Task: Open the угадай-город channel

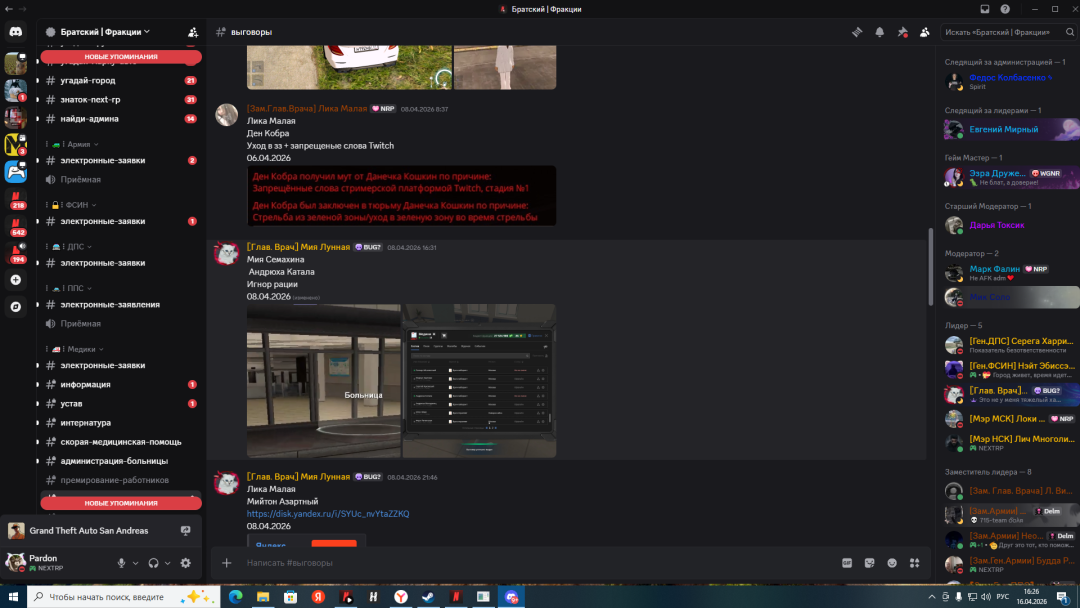Action: coord(88,80)
